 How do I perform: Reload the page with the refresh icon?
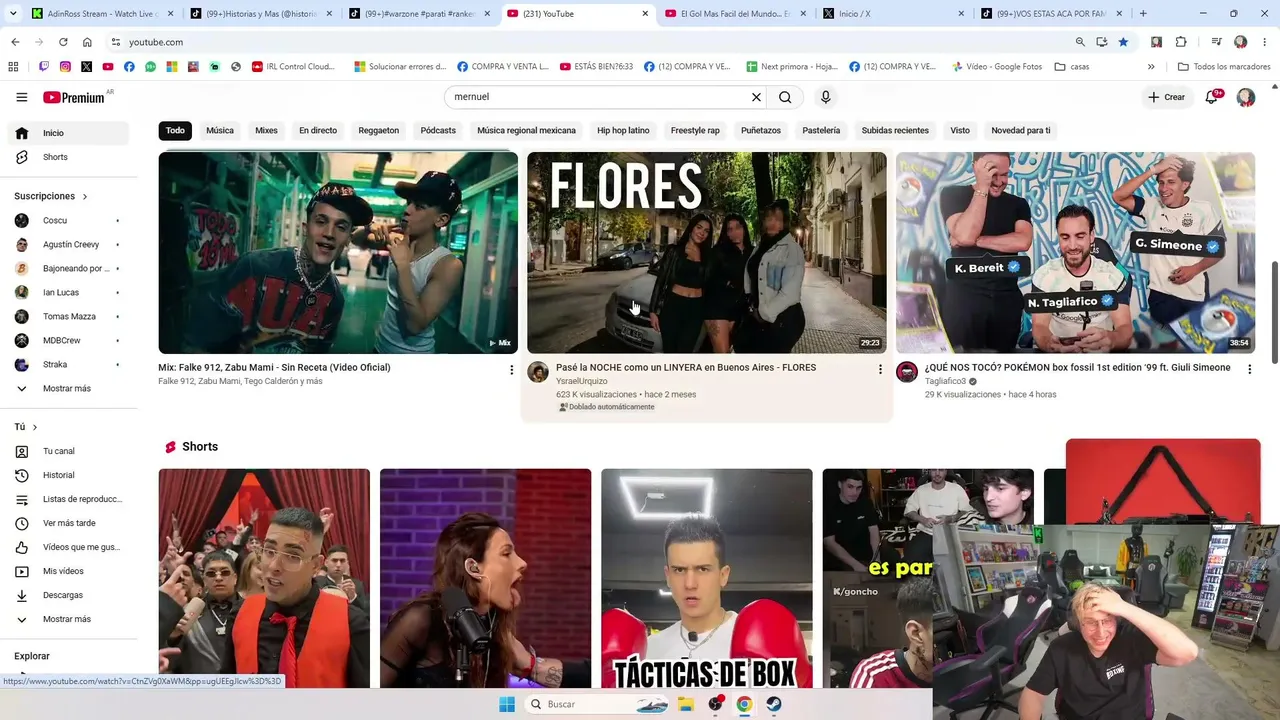pos(63,42)
